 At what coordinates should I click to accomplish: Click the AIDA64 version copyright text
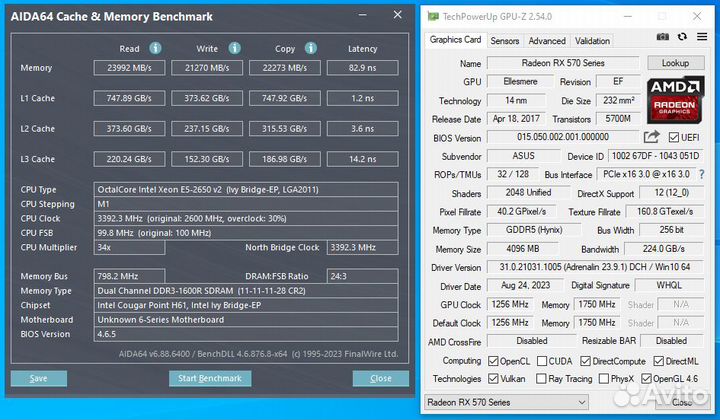point(259,354)
